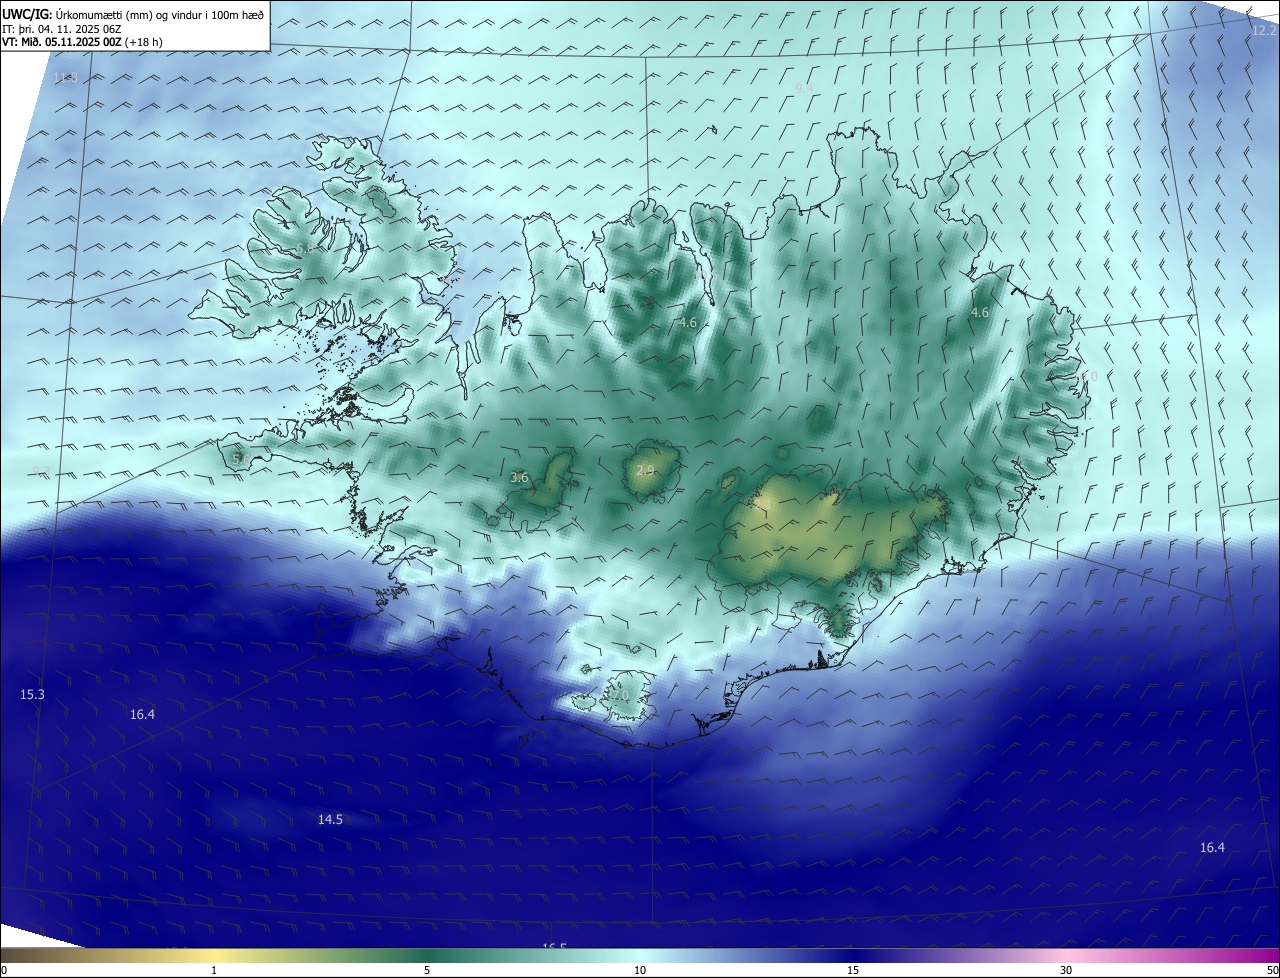Click the 50 tick on the color scale
This screenshot has height=978, width=1280.
coord(1272,970)
